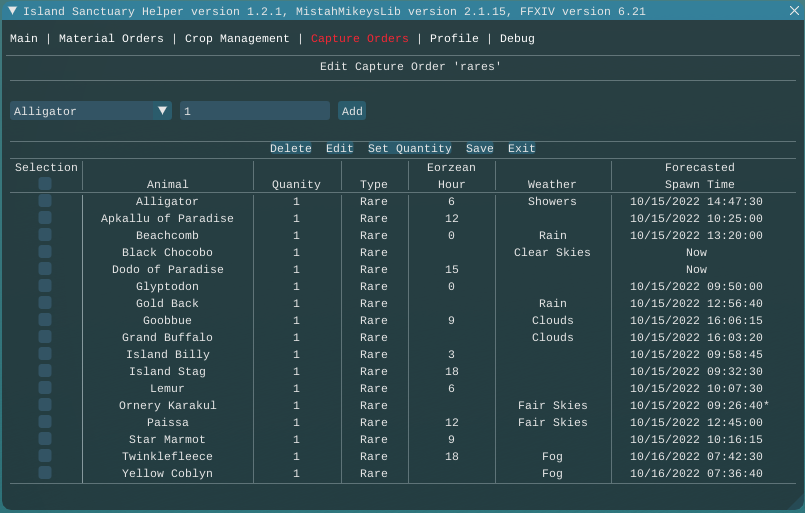Open the Material Orders tab

click(111, 39)
